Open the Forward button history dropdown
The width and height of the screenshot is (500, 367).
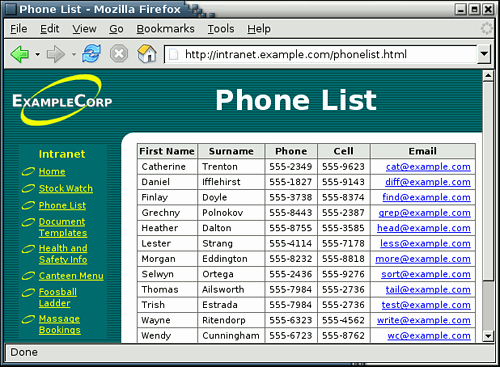[74, 54]
